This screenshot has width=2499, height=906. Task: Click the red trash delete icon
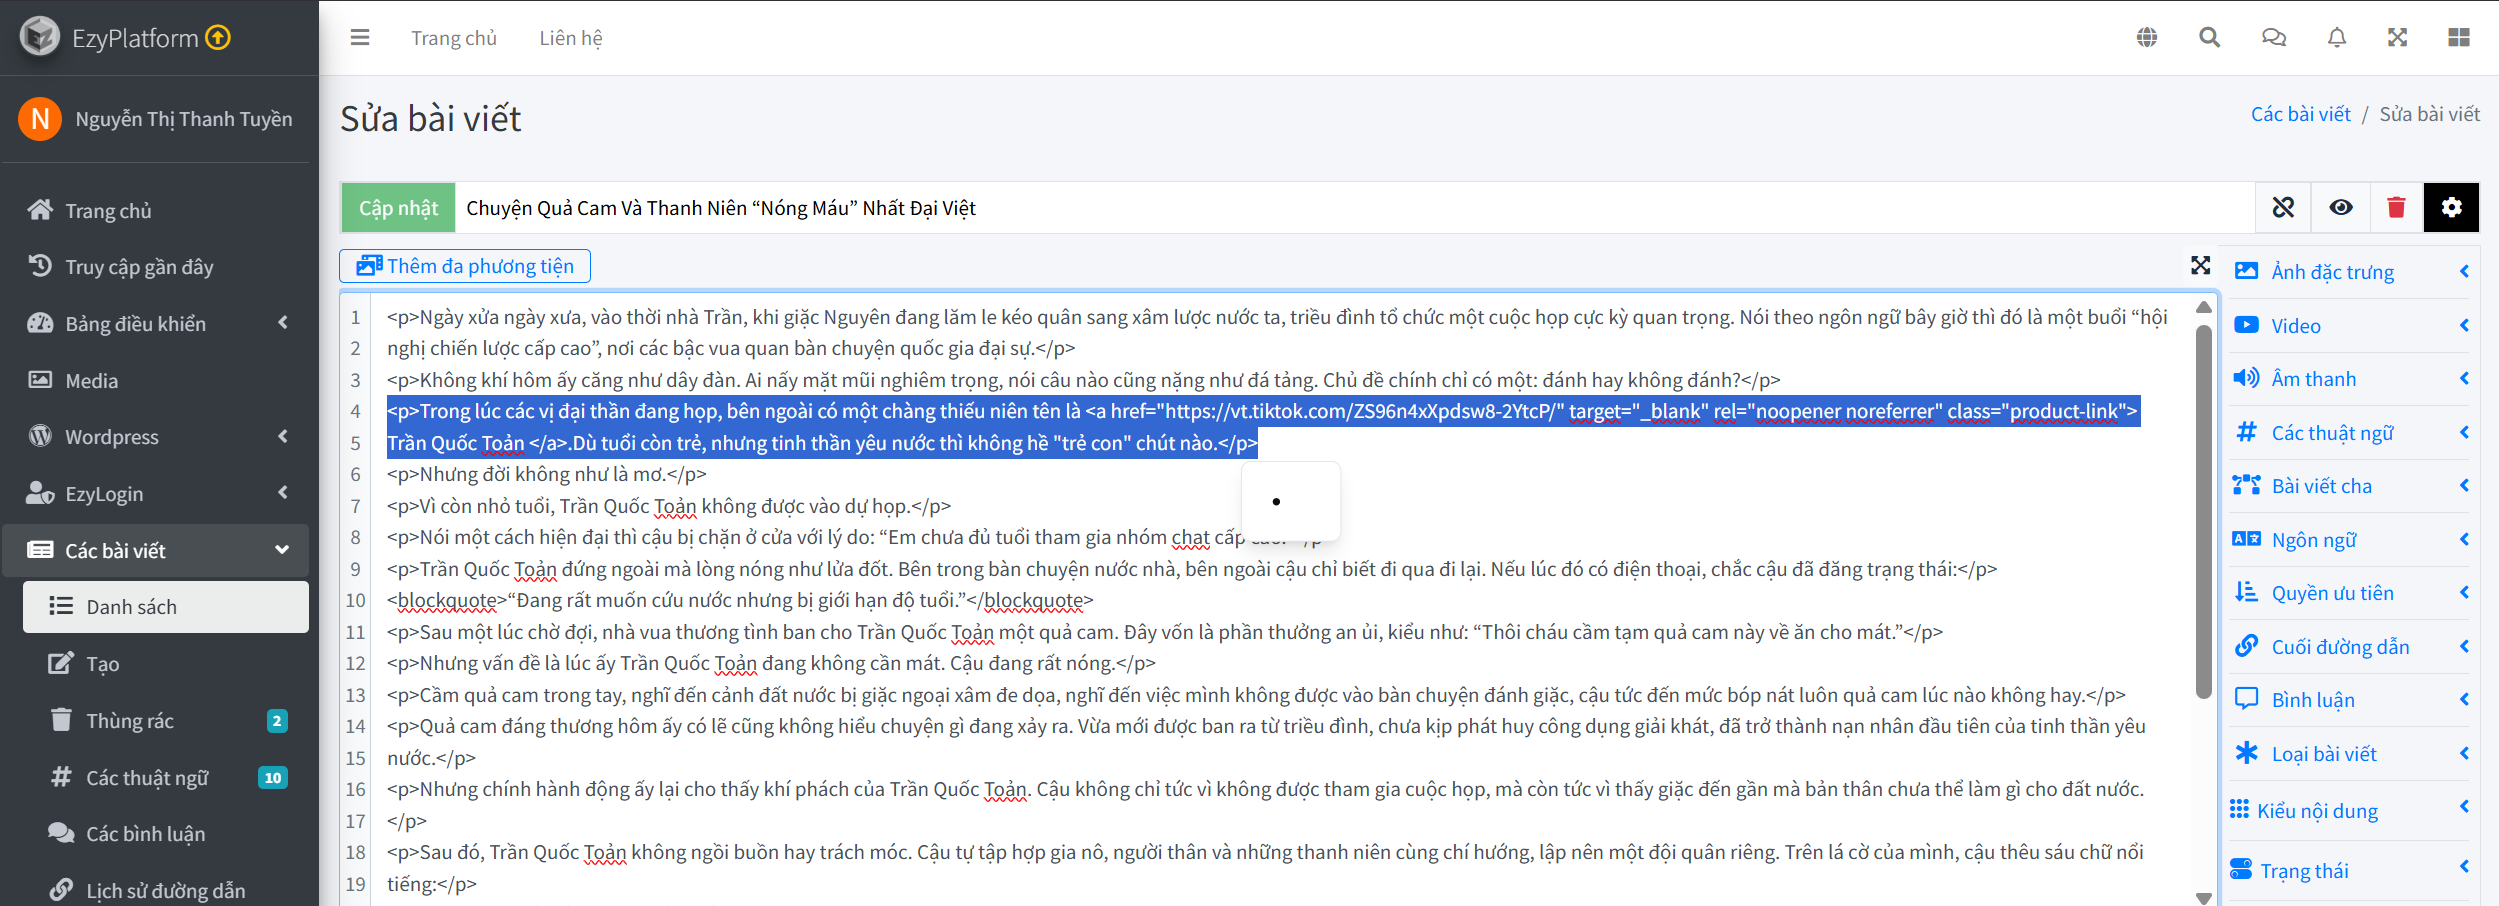[x=2396, y=207]
